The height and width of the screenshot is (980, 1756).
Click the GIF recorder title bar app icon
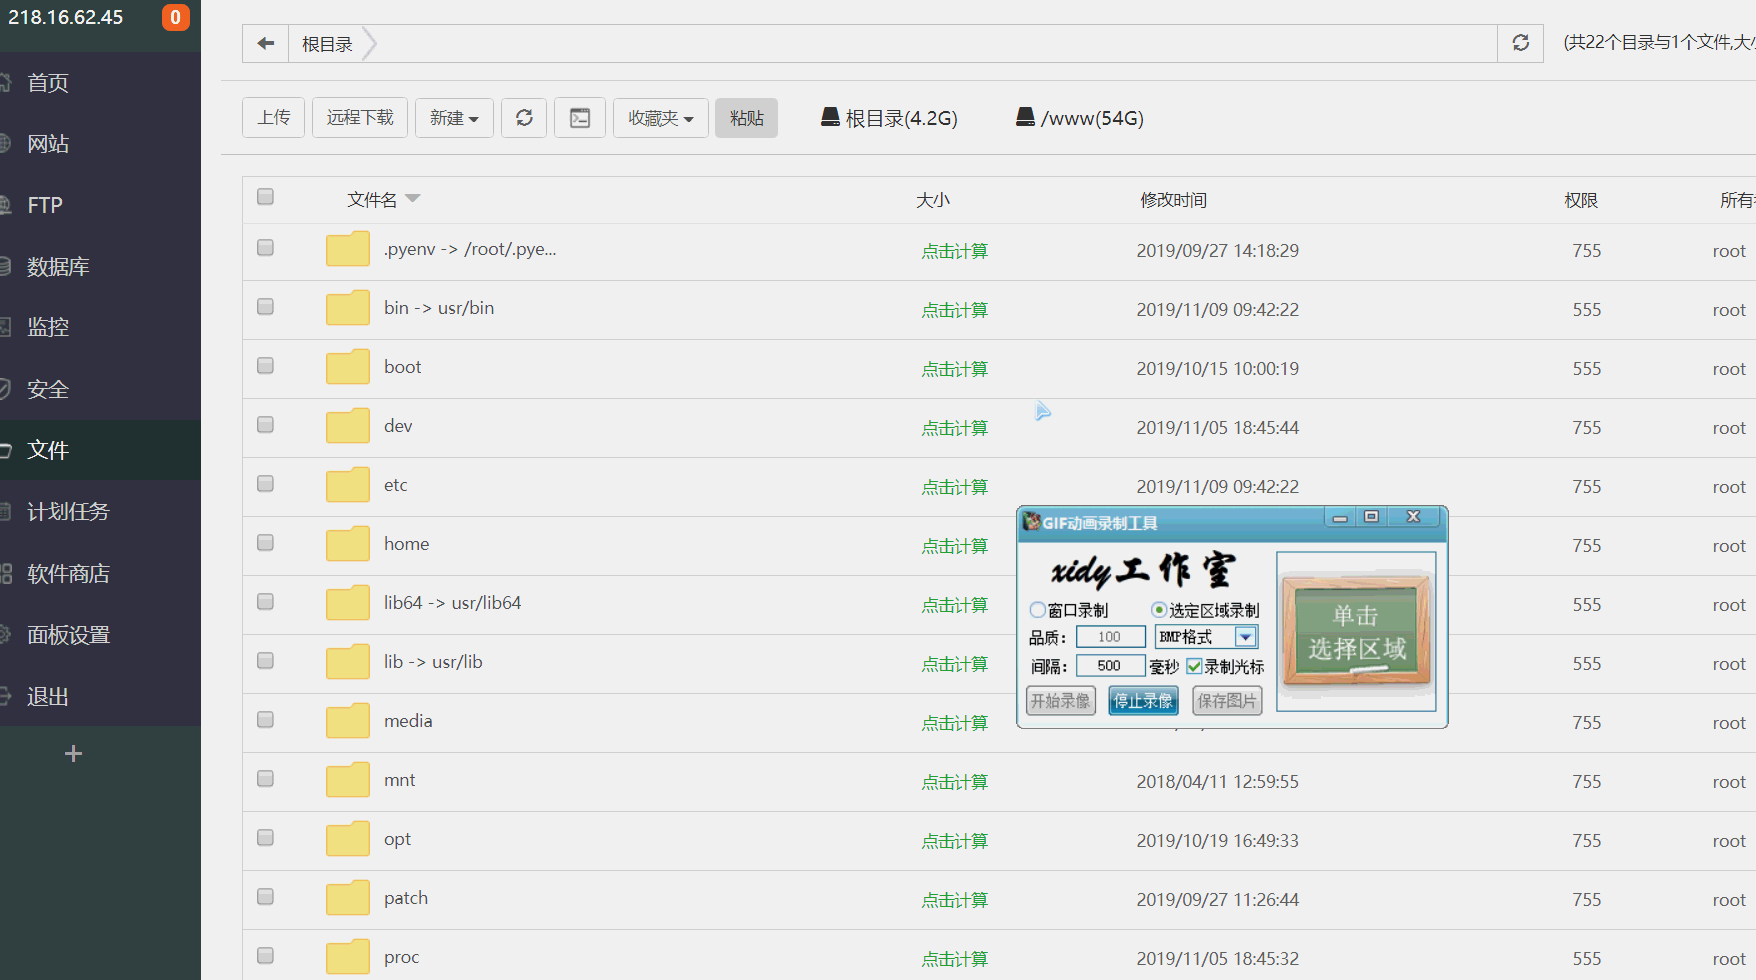click(x=1031, y=521)
